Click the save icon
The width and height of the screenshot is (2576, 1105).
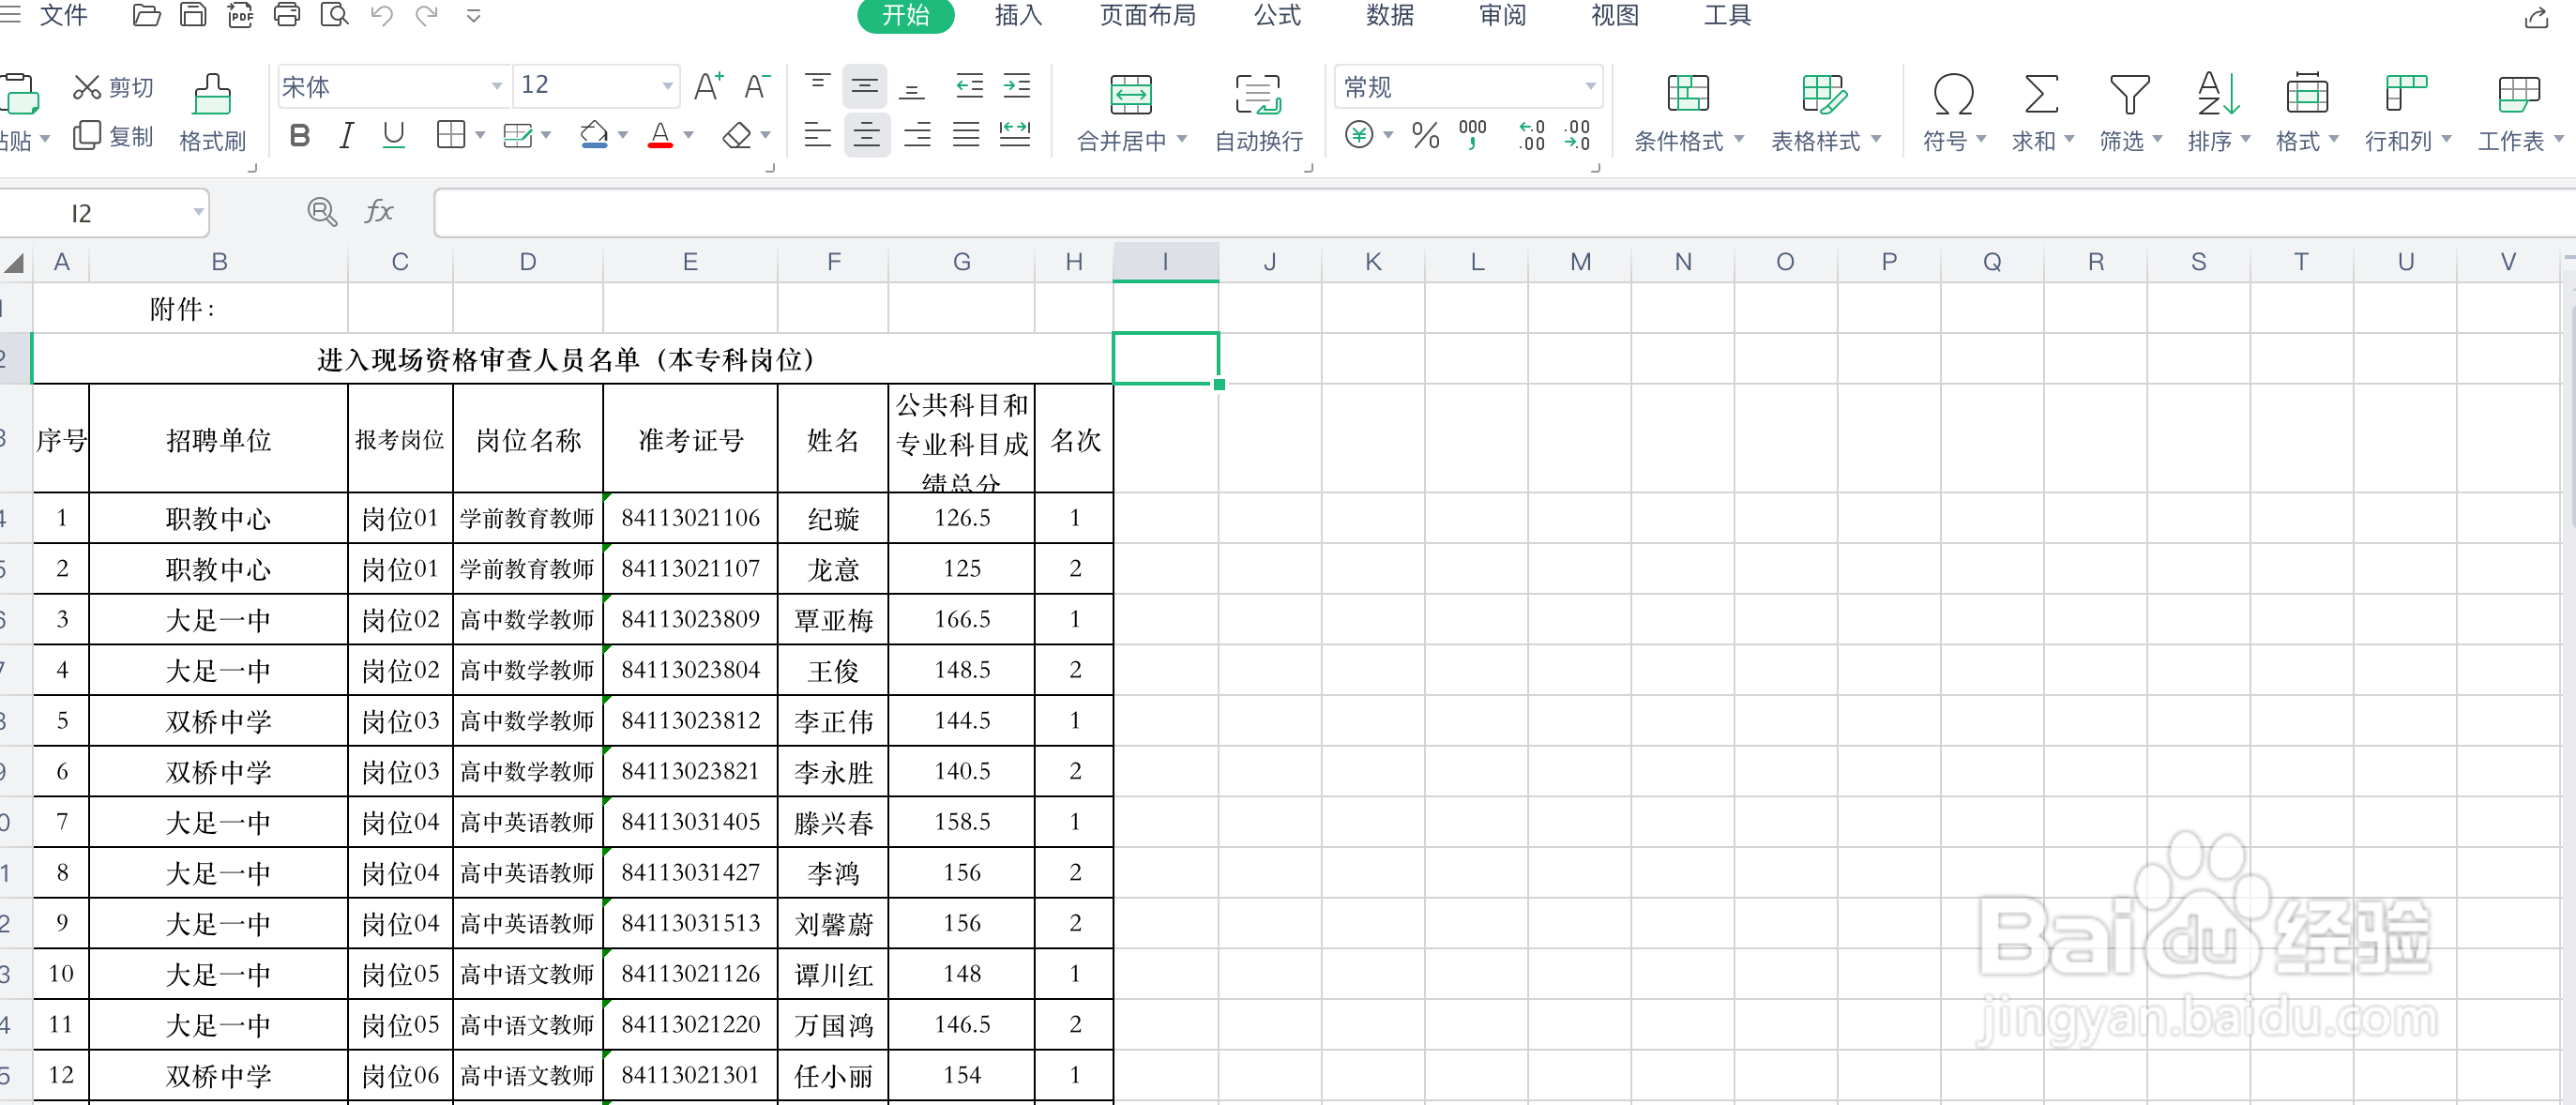(x=193, y=15)
